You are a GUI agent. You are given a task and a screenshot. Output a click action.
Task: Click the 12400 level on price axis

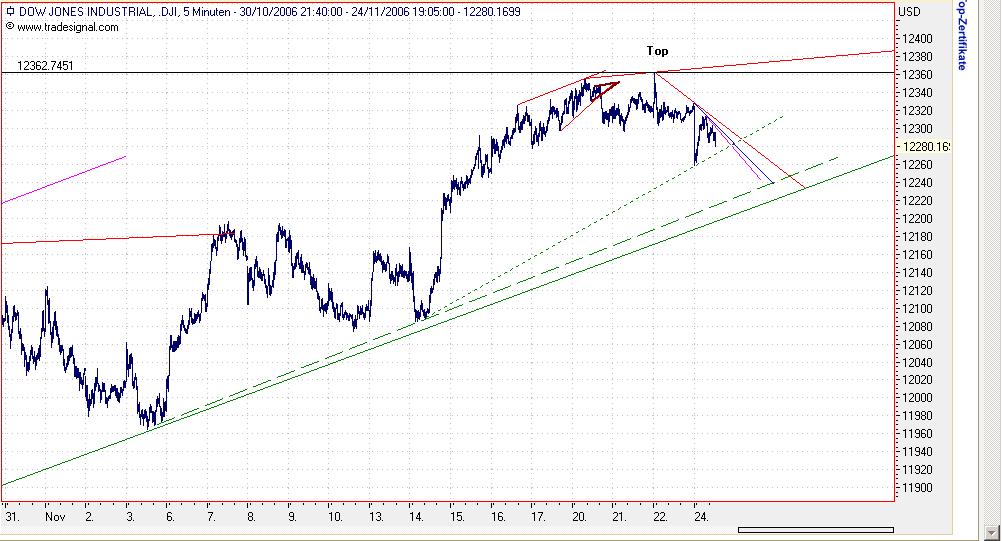pyautogui.click(x=917, y=38)
